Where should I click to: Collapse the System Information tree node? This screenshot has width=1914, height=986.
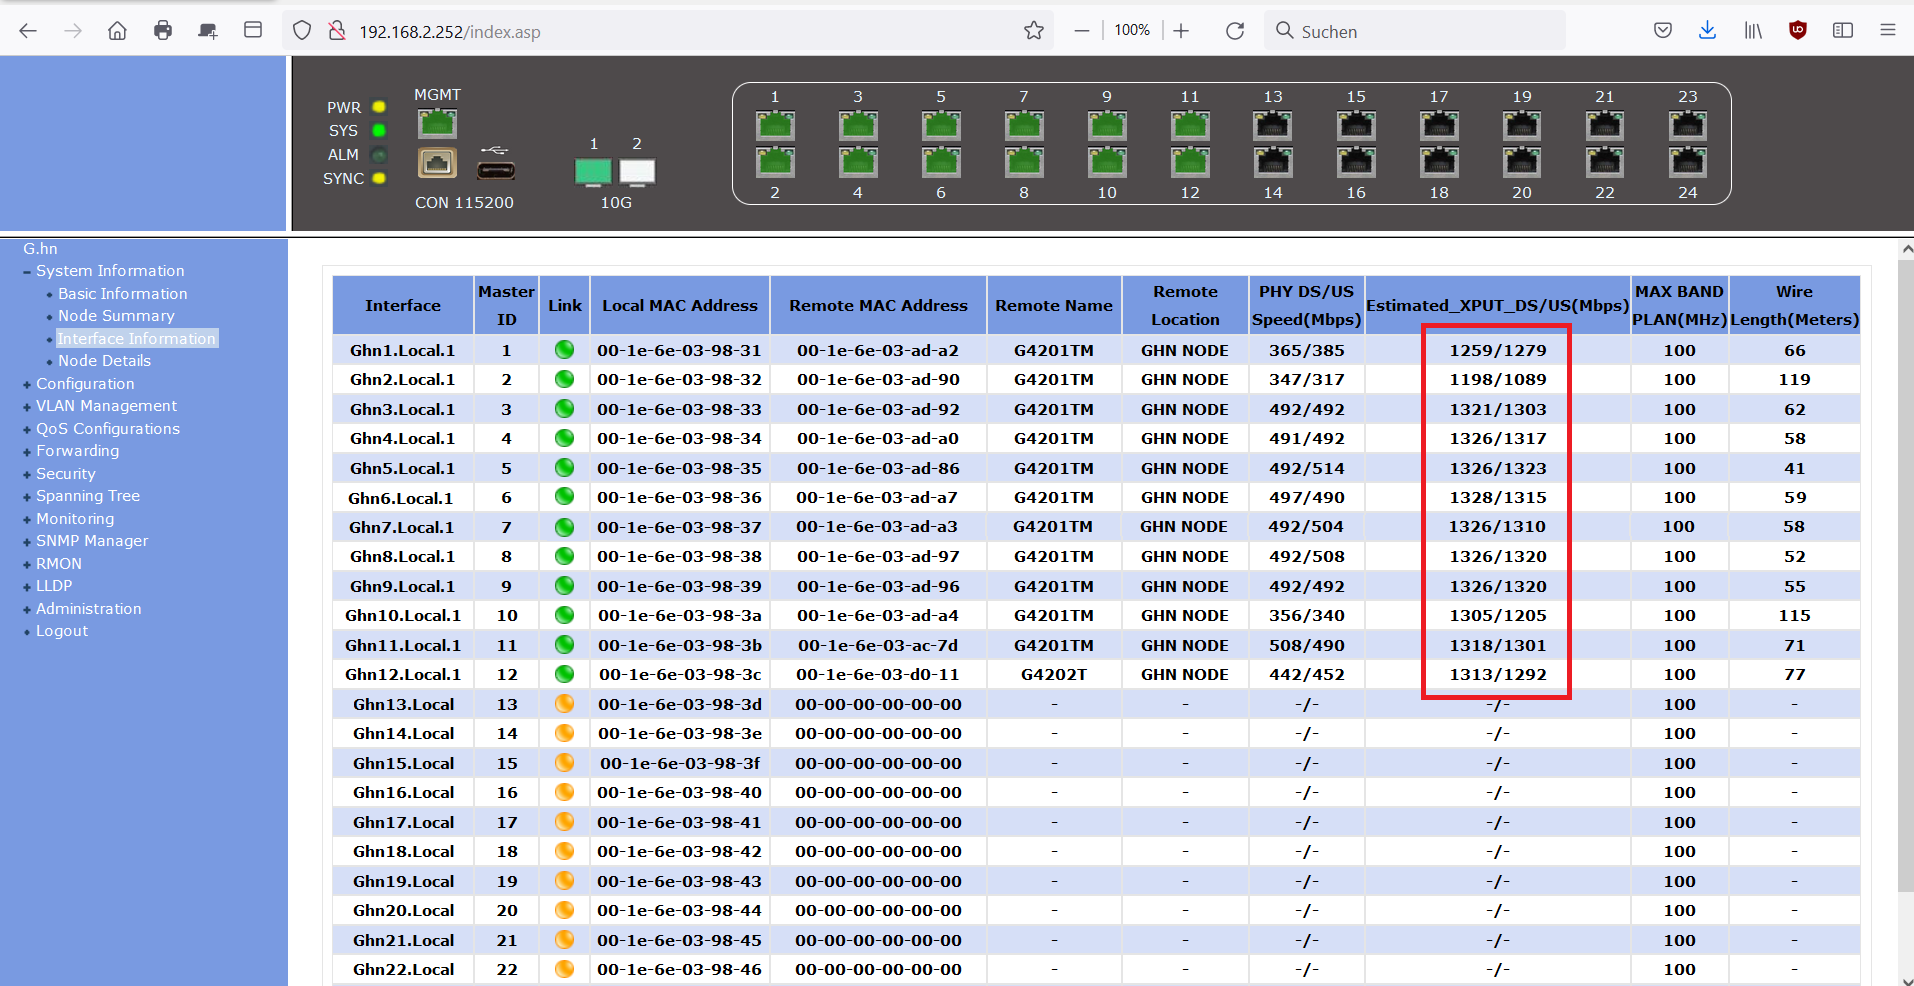(x=27, y=272)
